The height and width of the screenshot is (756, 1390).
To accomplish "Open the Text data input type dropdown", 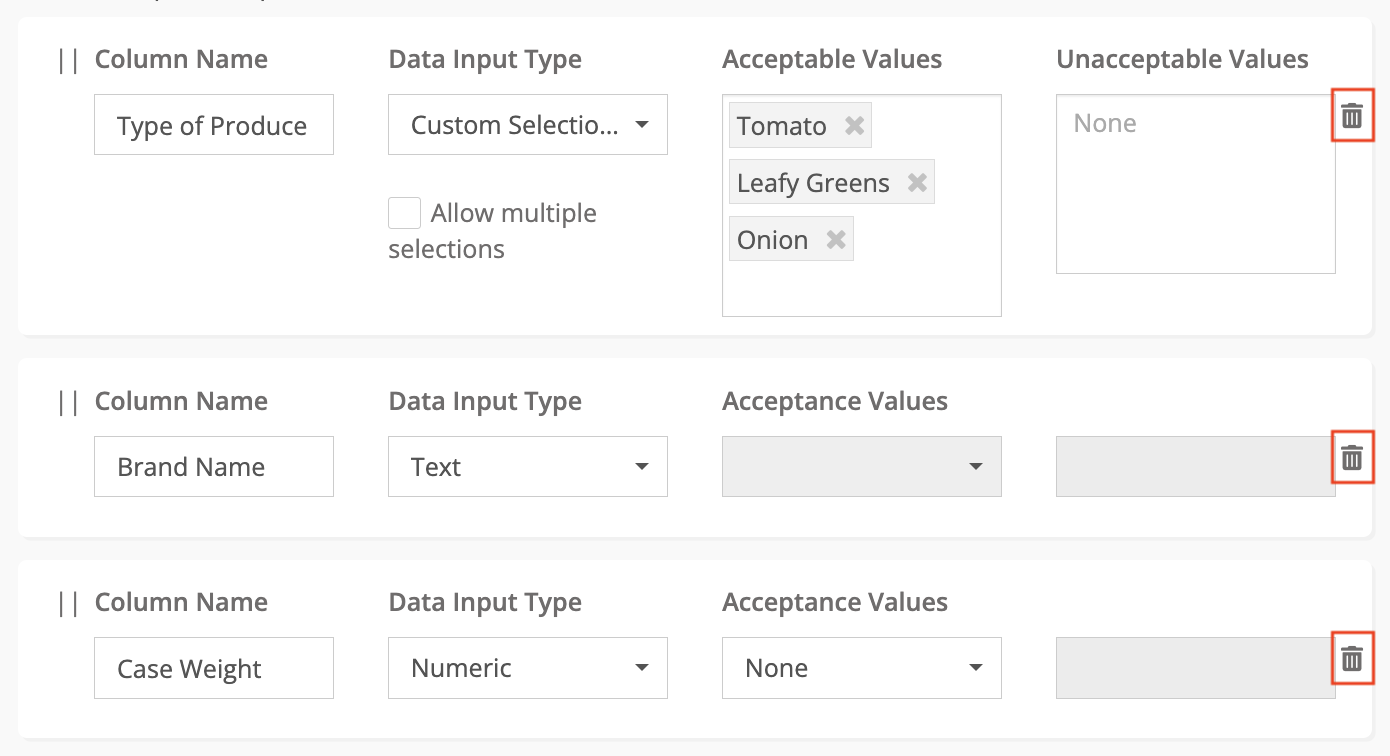I will tap(527, 467).
